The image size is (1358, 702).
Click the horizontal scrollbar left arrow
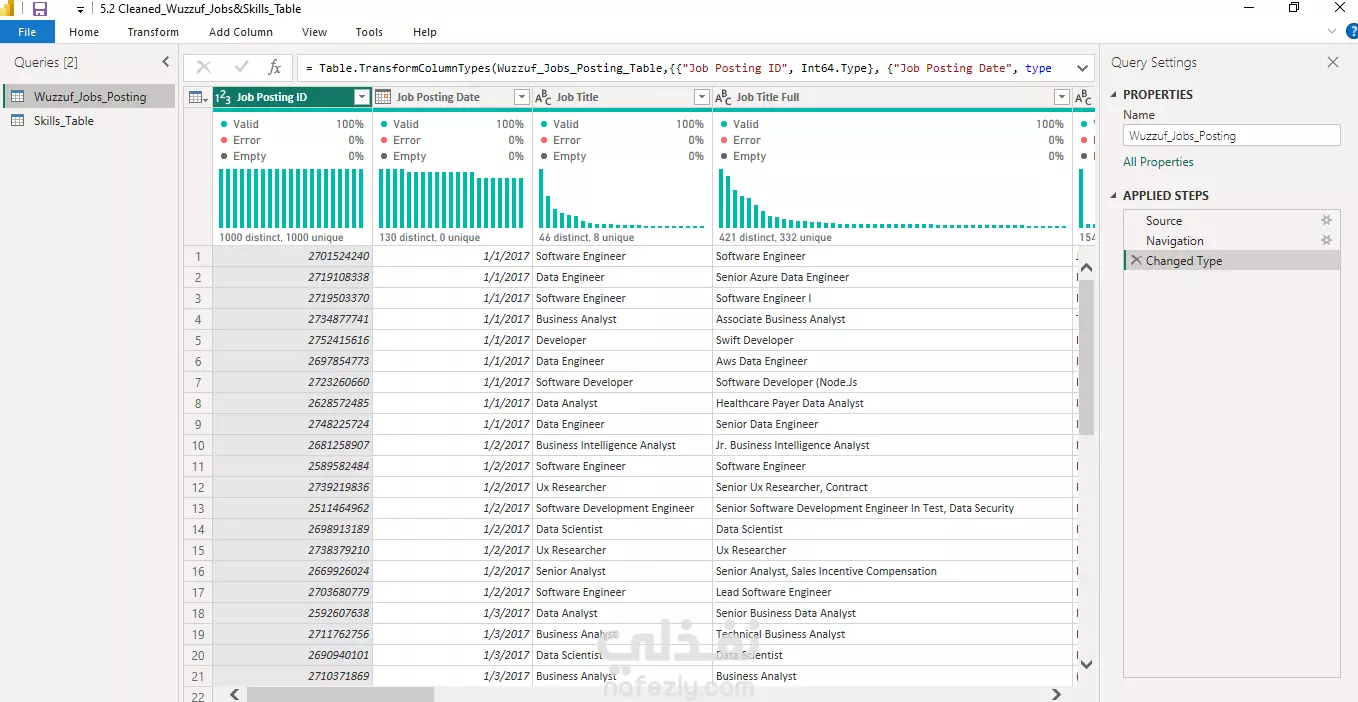tap(234, 694)
